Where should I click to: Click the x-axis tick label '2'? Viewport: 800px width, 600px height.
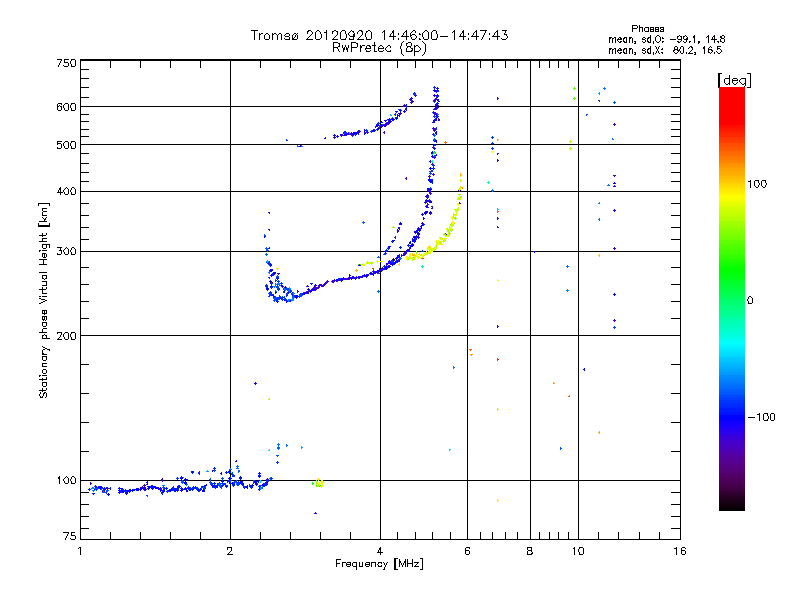[230, 551]
